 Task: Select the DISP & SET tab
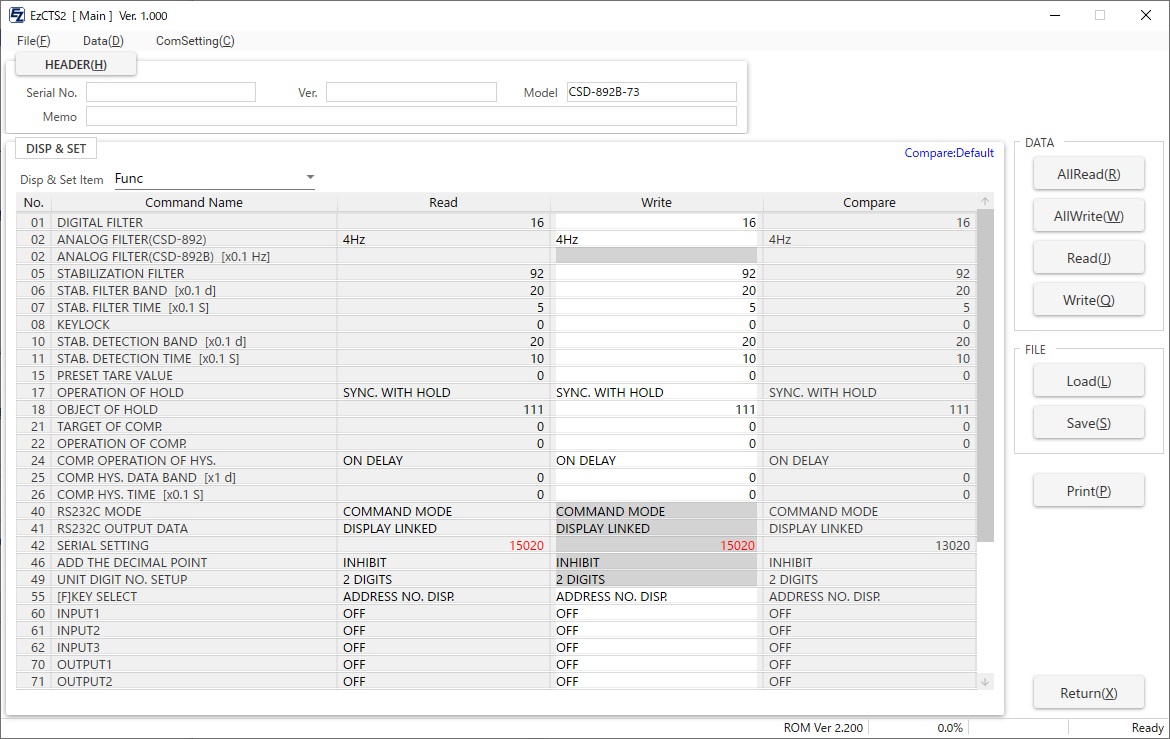[x=56, y=149]
